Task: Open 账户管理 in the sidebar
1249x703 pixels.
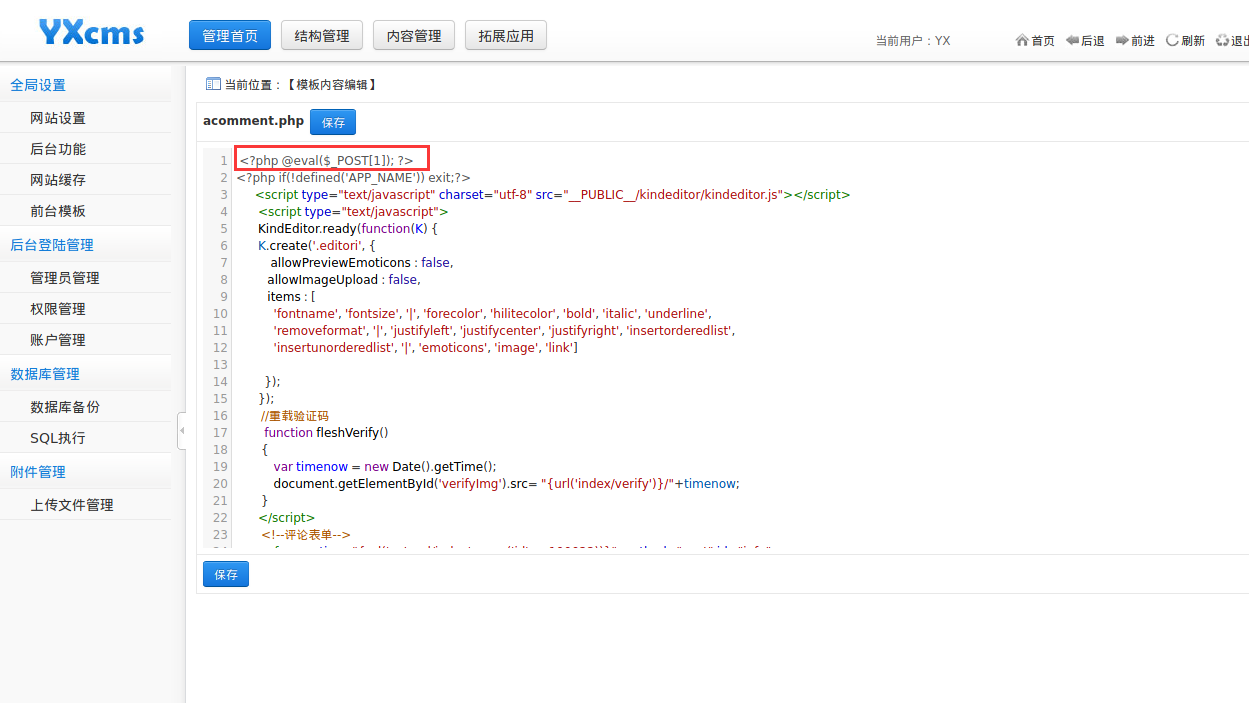Action: tap(58, 340)
